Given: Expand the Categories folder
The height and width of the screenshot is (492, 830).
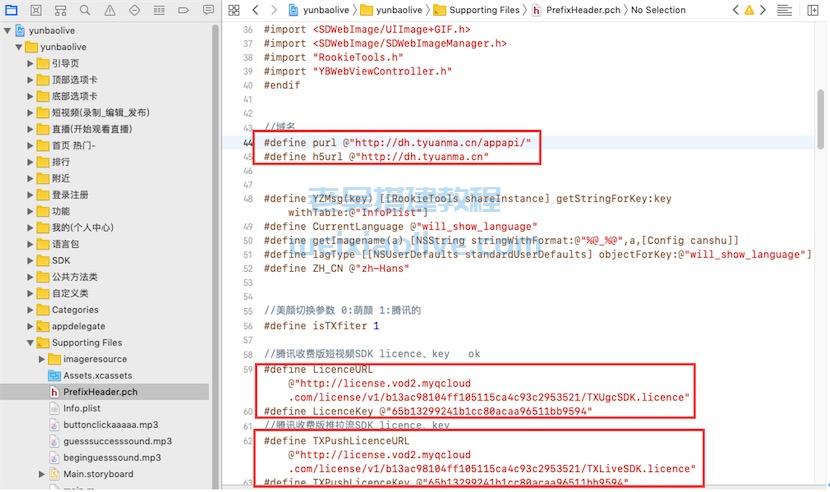Looking at the screenshot, I should pyautogui.click(x=30, y=310).
